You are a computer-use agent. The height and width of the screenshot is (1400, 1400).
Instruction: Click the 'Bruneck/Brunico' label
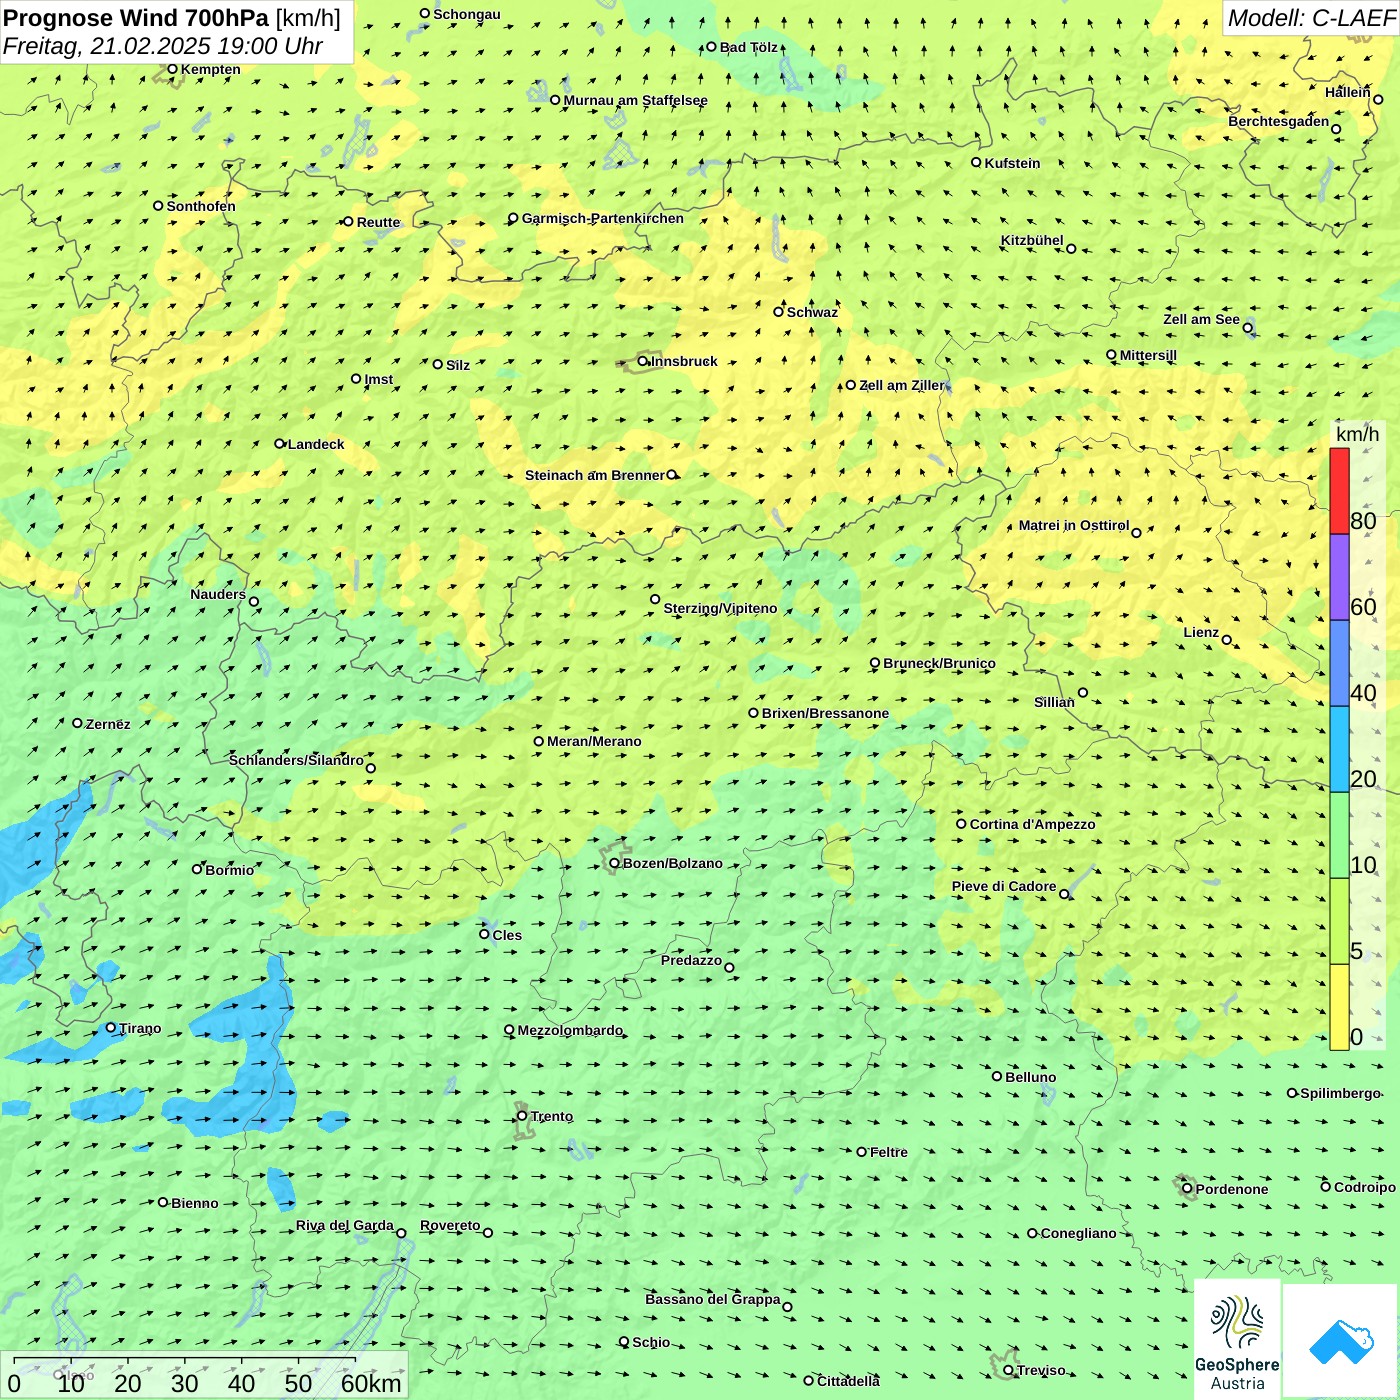coord(939,663)
